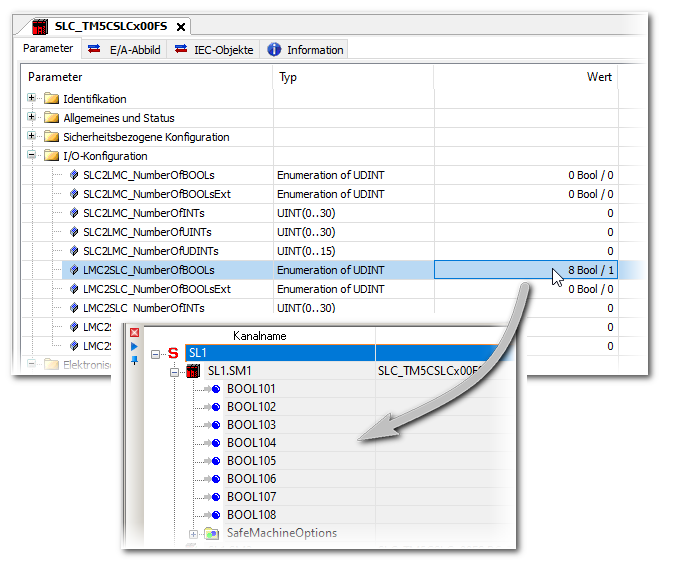679x570 pixels.
Task: Close the SLC_TM5CSLCx00FS editor tab
Action: coord(180,26)
